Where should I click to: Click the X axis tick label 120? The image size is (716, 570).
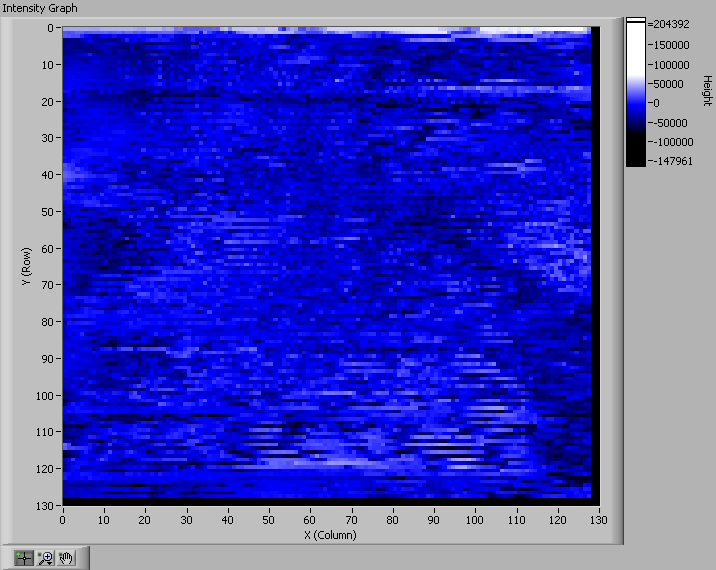558,520
